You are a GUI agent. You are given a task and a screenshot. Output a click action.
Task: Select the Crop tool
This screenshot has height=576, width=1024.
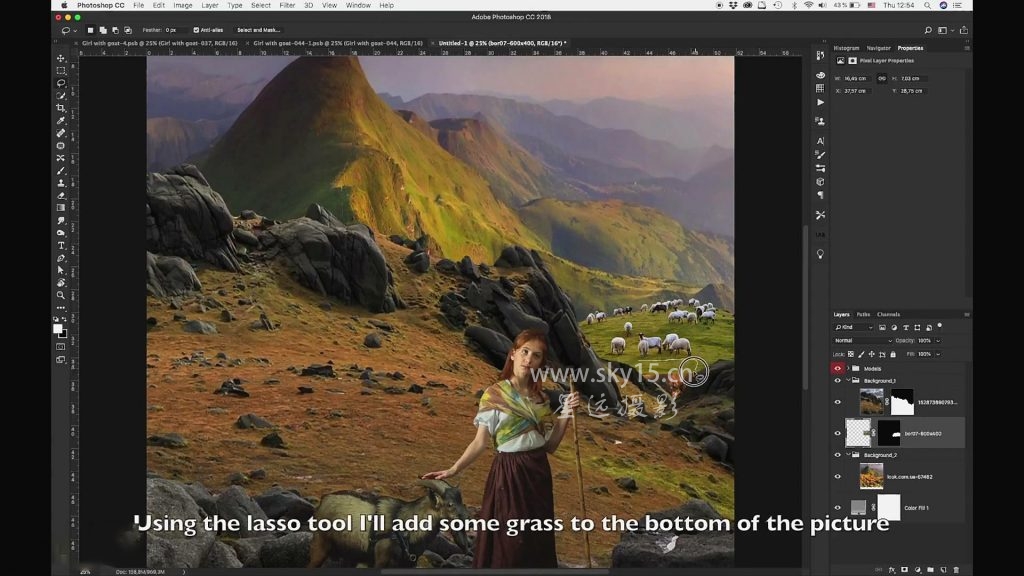point(61,108)
